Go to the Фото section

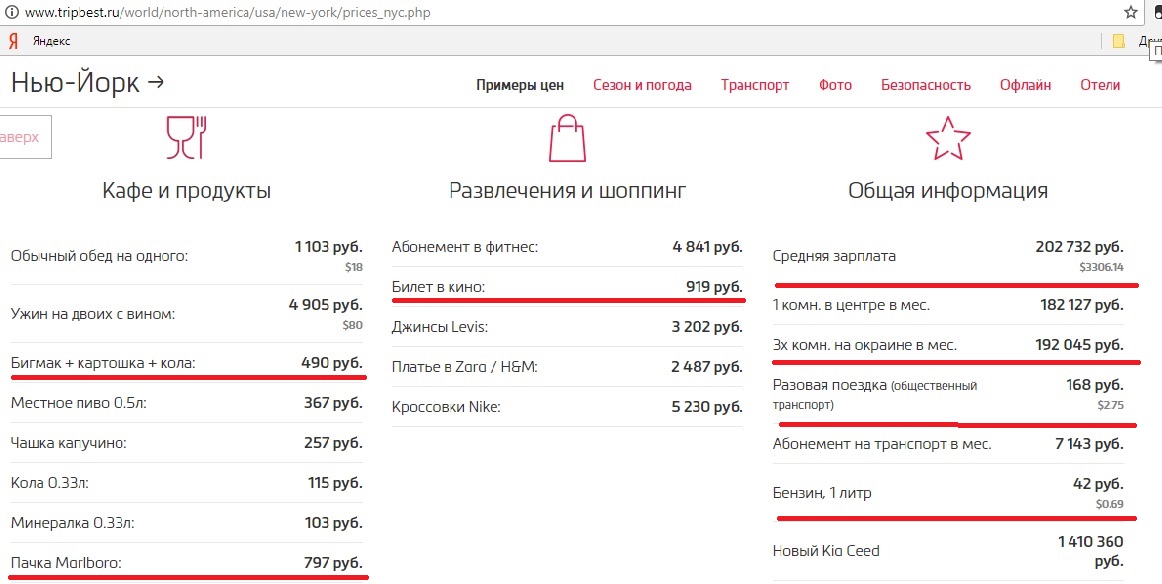[835, 85]
